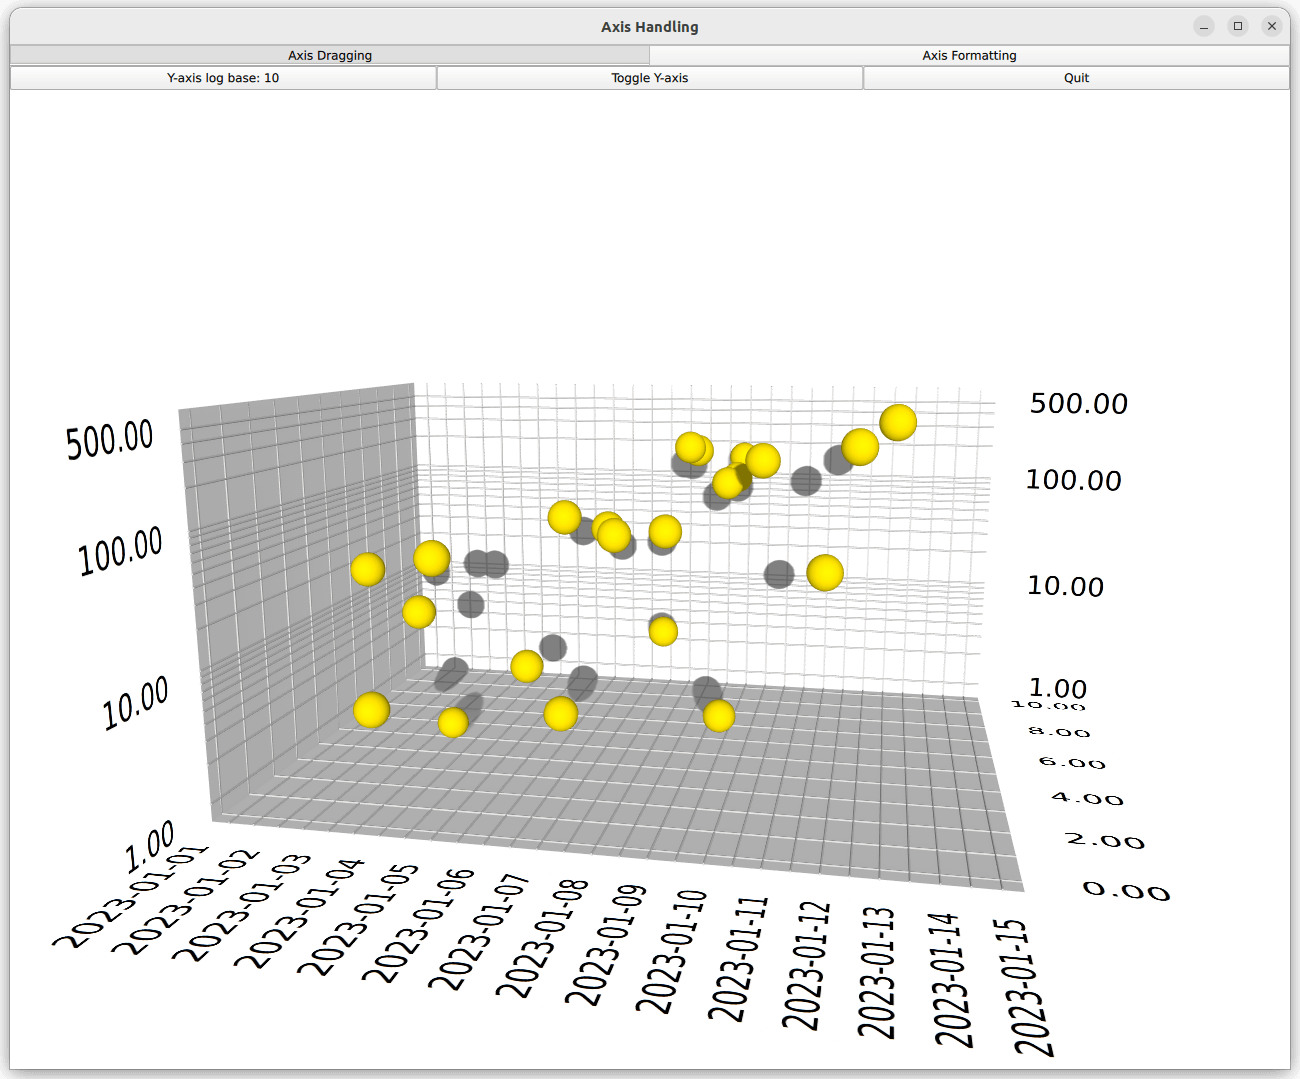Pick the 2023-01-08 date axis label
The image size is (1300, 1079).
coord(542,938)
